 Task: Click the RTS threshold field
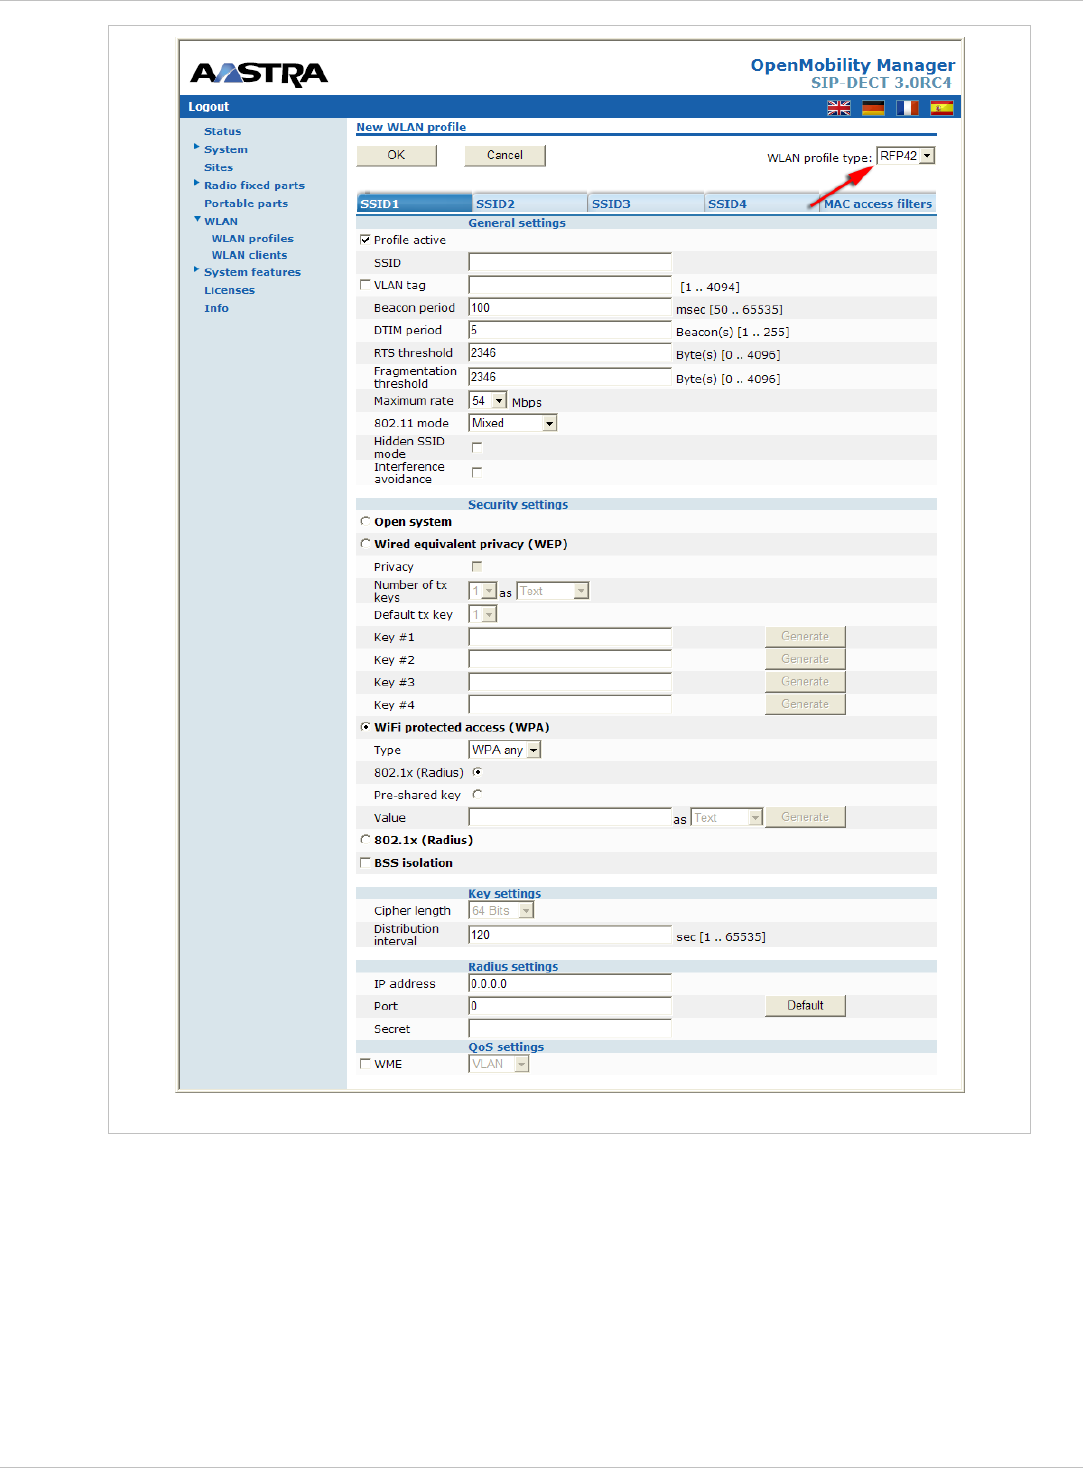tap(570, 353)
